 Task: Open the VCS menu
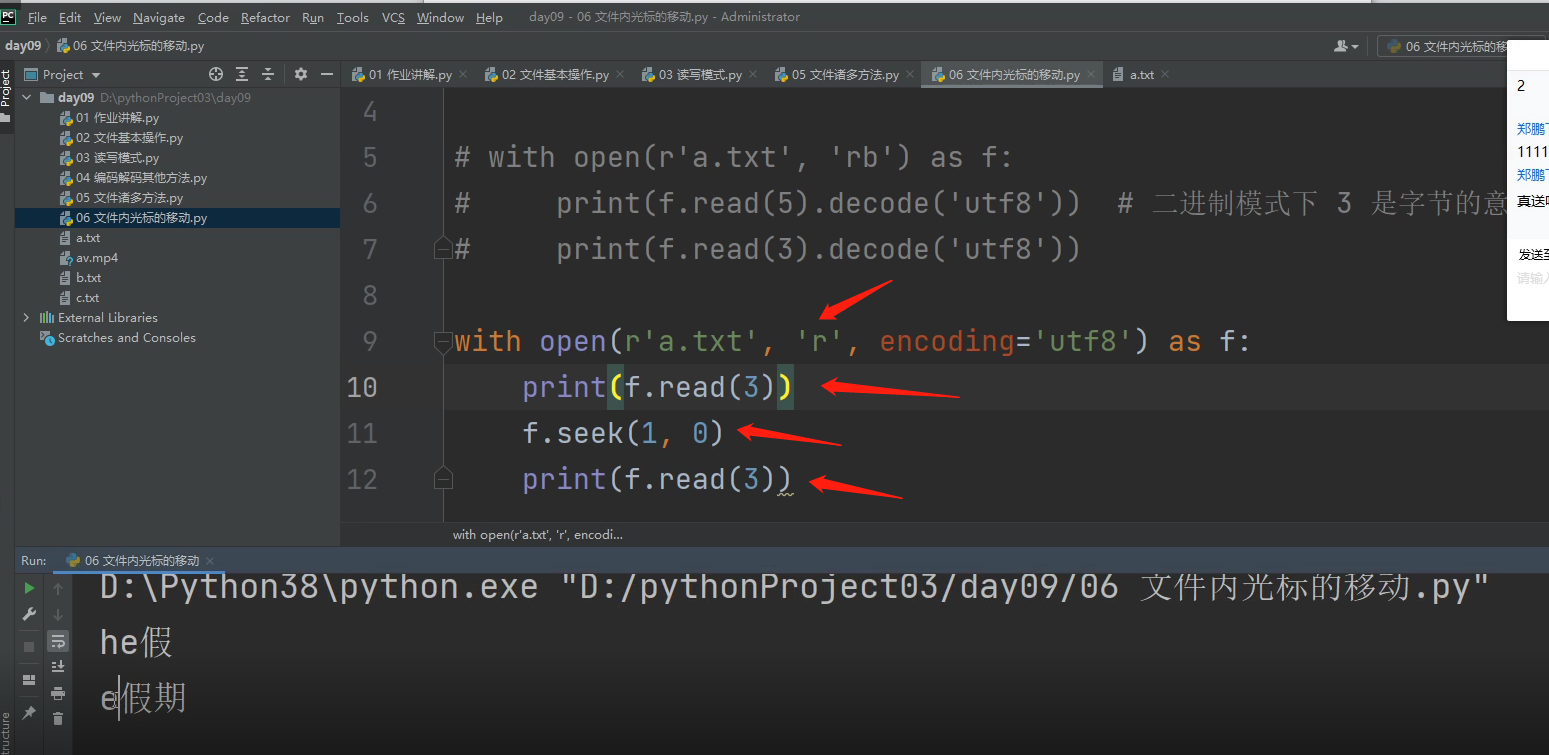click(x=393, y=17)
